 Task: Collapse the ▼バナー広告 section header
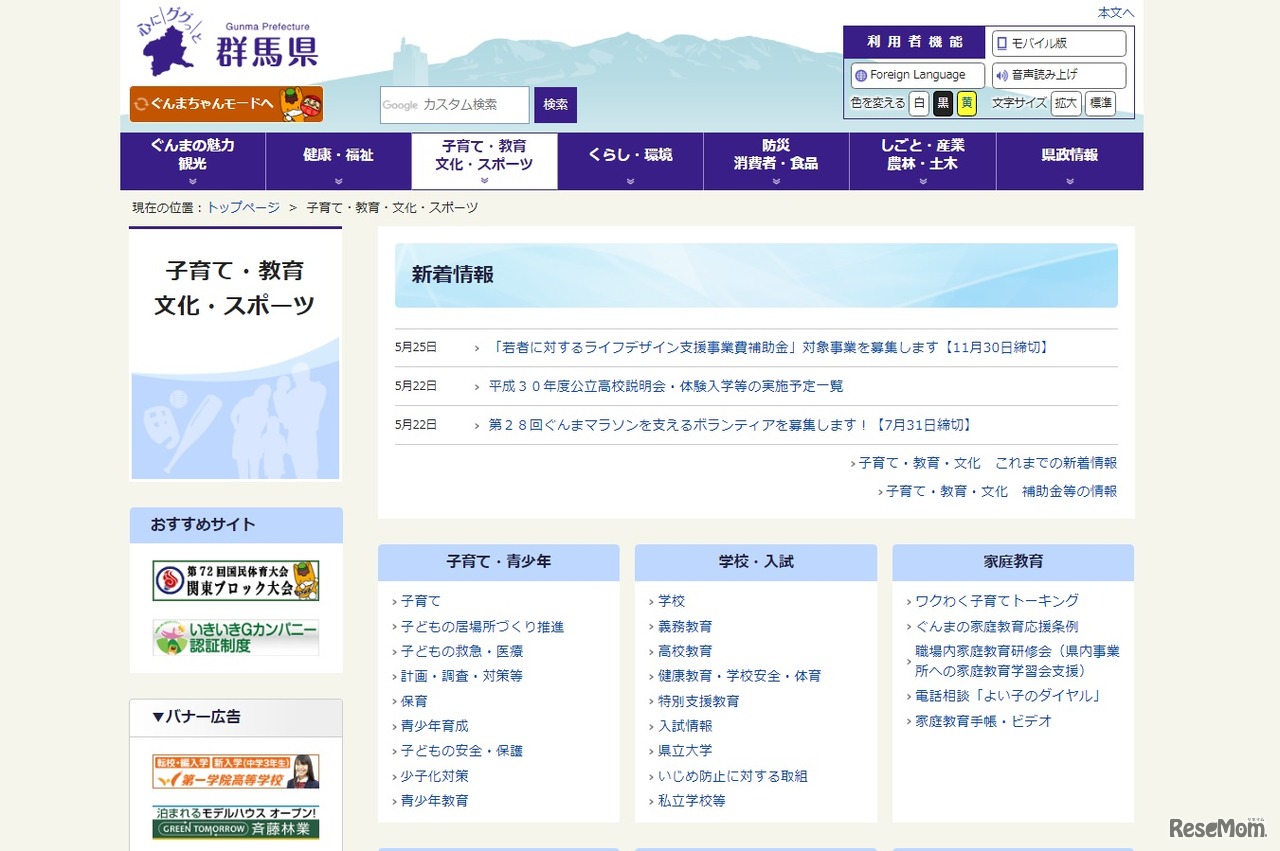236,717
